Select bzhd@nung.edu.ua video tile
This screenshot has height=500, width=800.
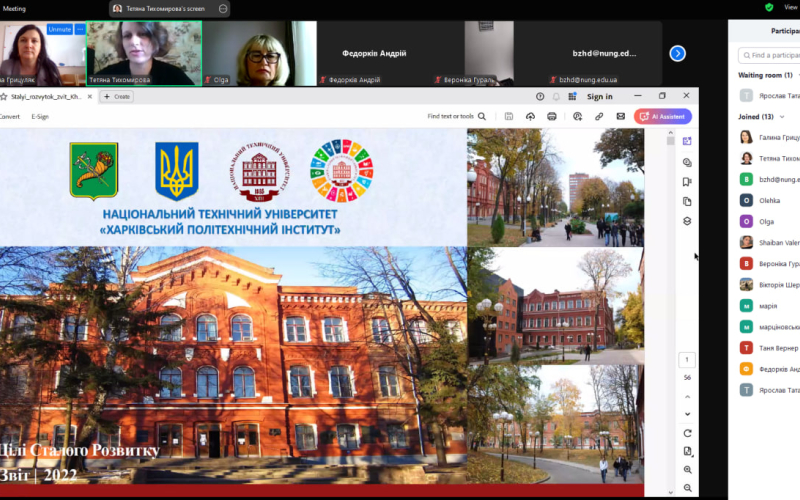(604, 53)
